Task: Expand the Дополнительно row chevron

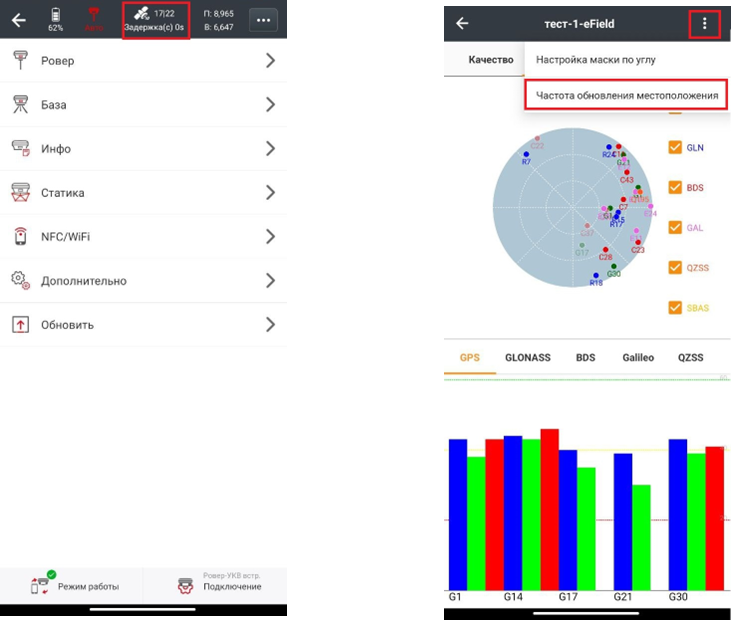Action: (270, 281)
